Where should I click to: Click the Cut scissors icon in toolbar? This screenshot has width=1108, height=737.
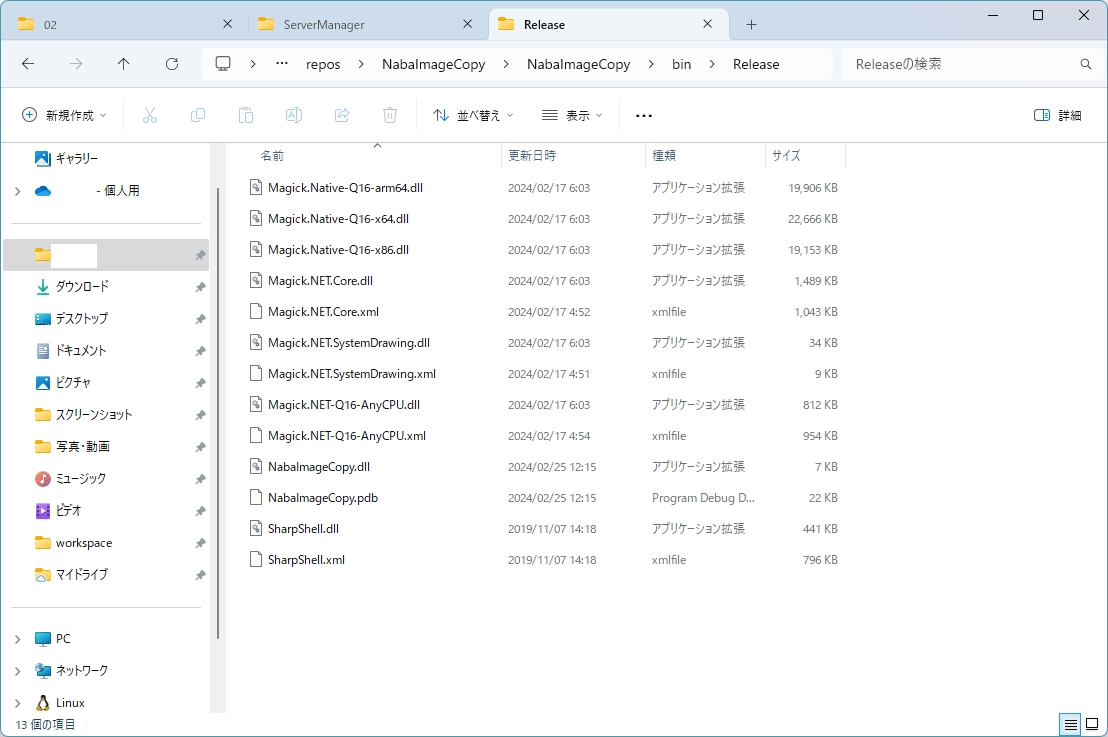150,115
